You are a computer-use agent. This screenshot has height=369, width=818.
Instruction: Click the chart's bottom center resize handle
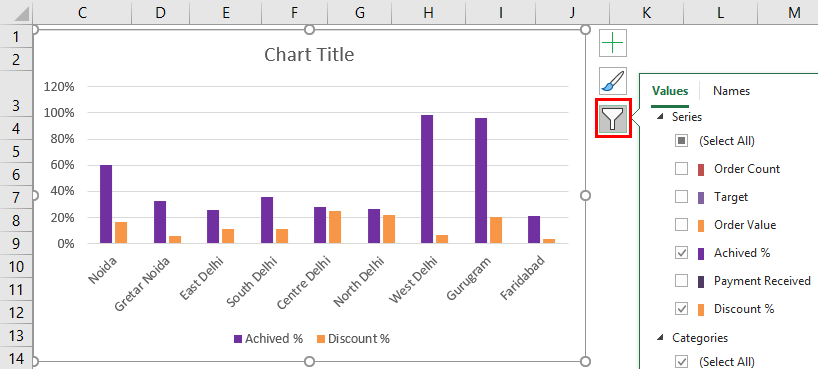tap(309, 361)
